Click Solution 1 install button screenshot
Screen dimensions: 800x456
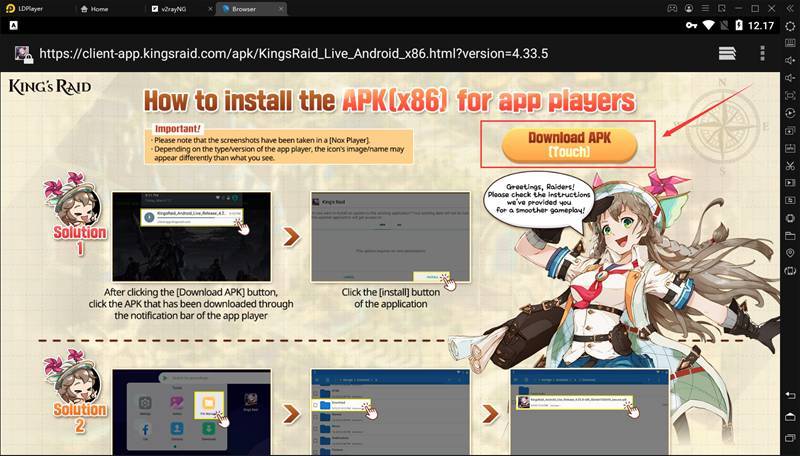click(x=390, y=237)
